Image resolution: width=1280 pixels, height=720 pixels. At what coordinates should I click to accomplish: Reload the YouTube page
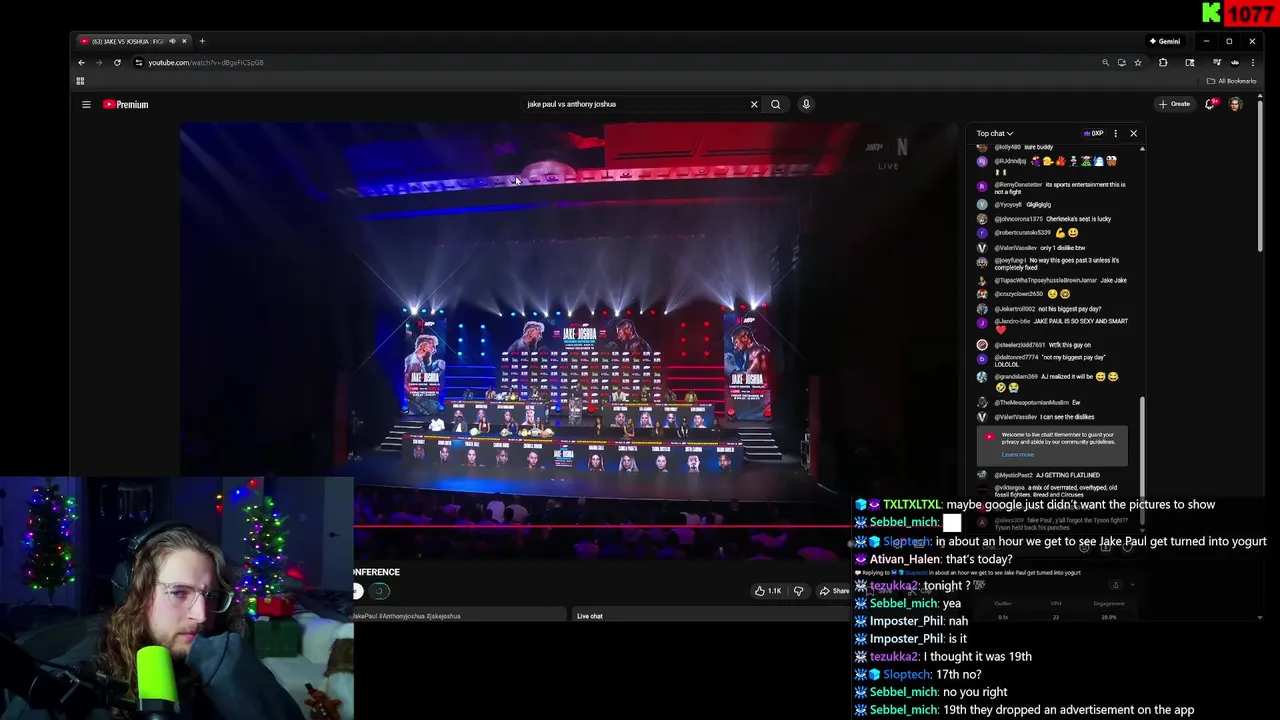(x=117, y=62)
